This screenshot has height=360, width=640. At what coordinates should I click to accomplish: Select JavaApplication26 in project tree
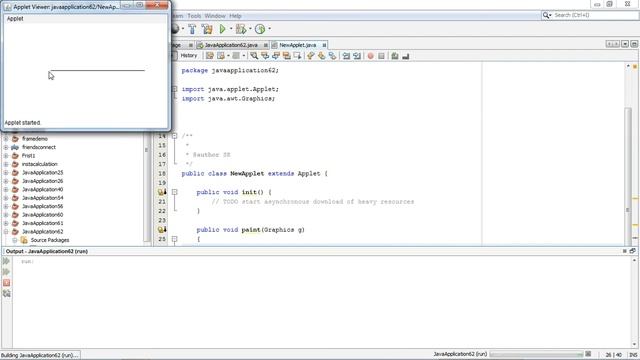click(42, 181)
